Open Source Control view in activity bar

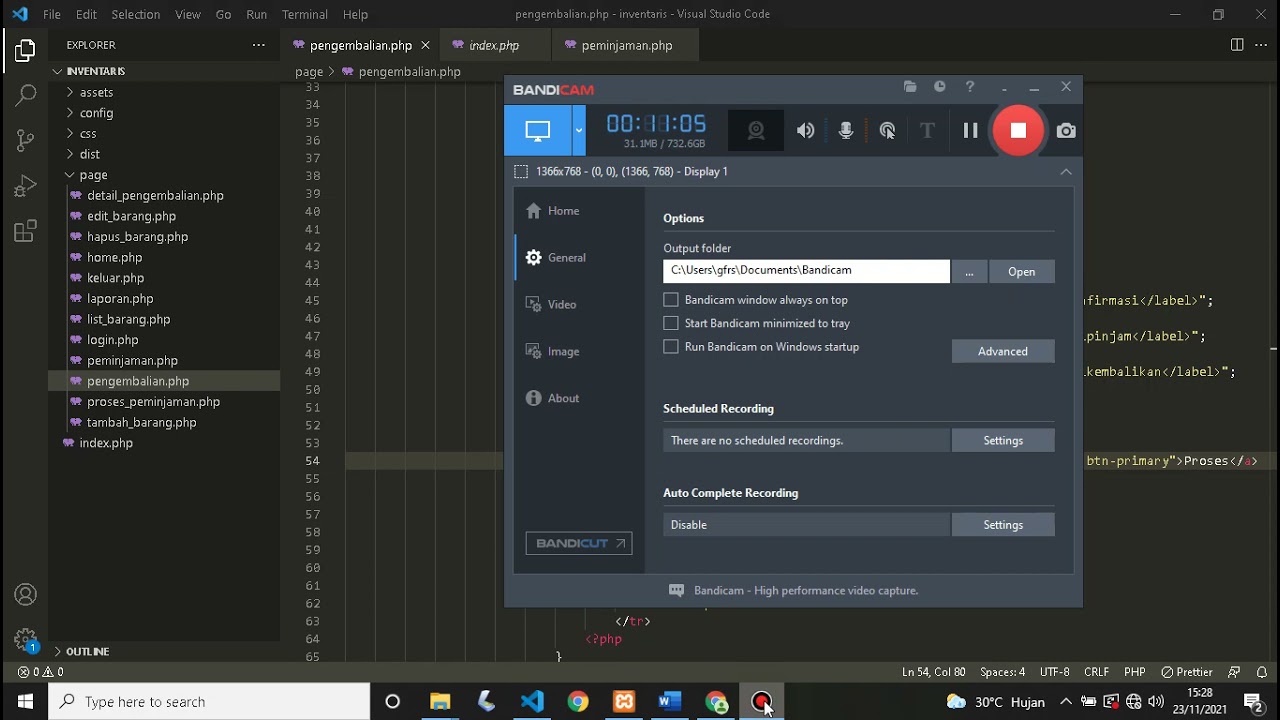coord(25,141)
